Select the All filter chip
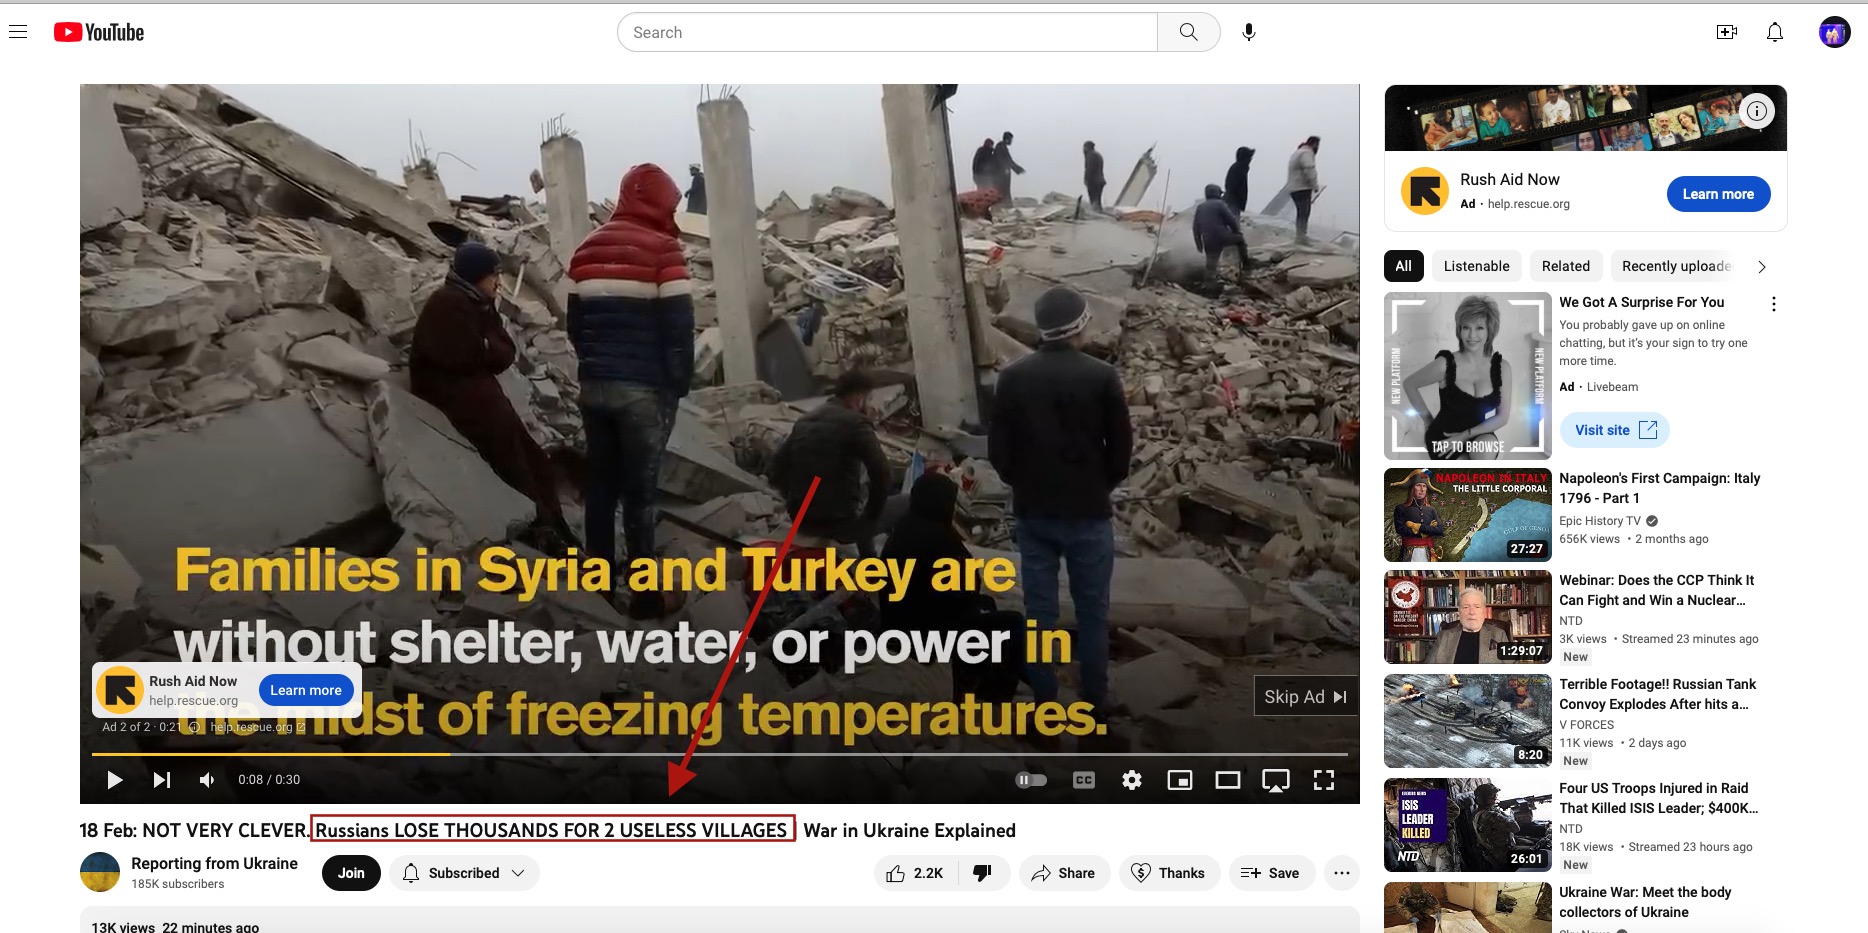1868x933 pixels. [1404, 266]
